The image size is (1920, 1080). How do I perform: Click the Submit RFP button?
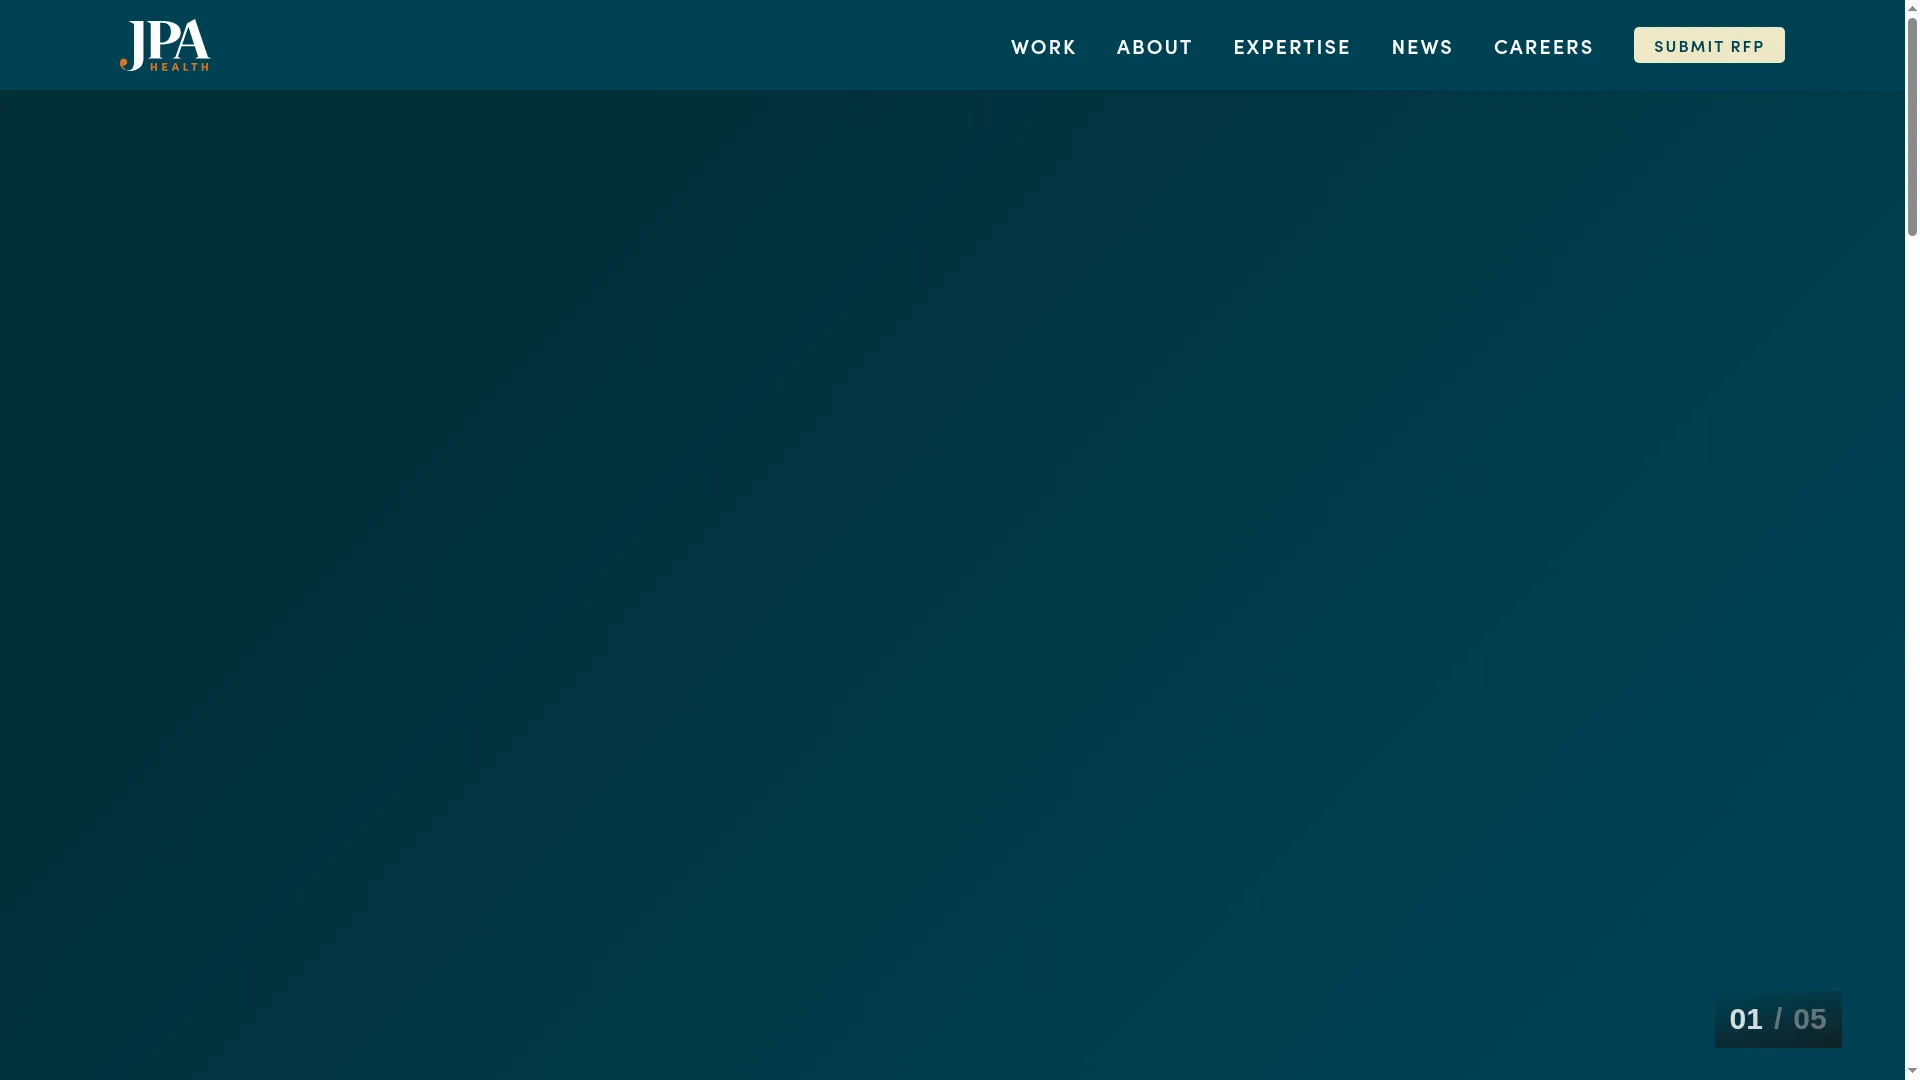click(1708, 45)
